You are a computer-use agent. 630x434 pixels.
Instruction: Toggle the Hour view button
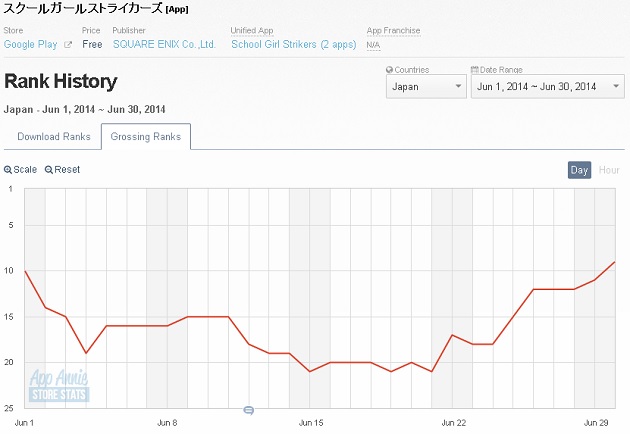609,170
